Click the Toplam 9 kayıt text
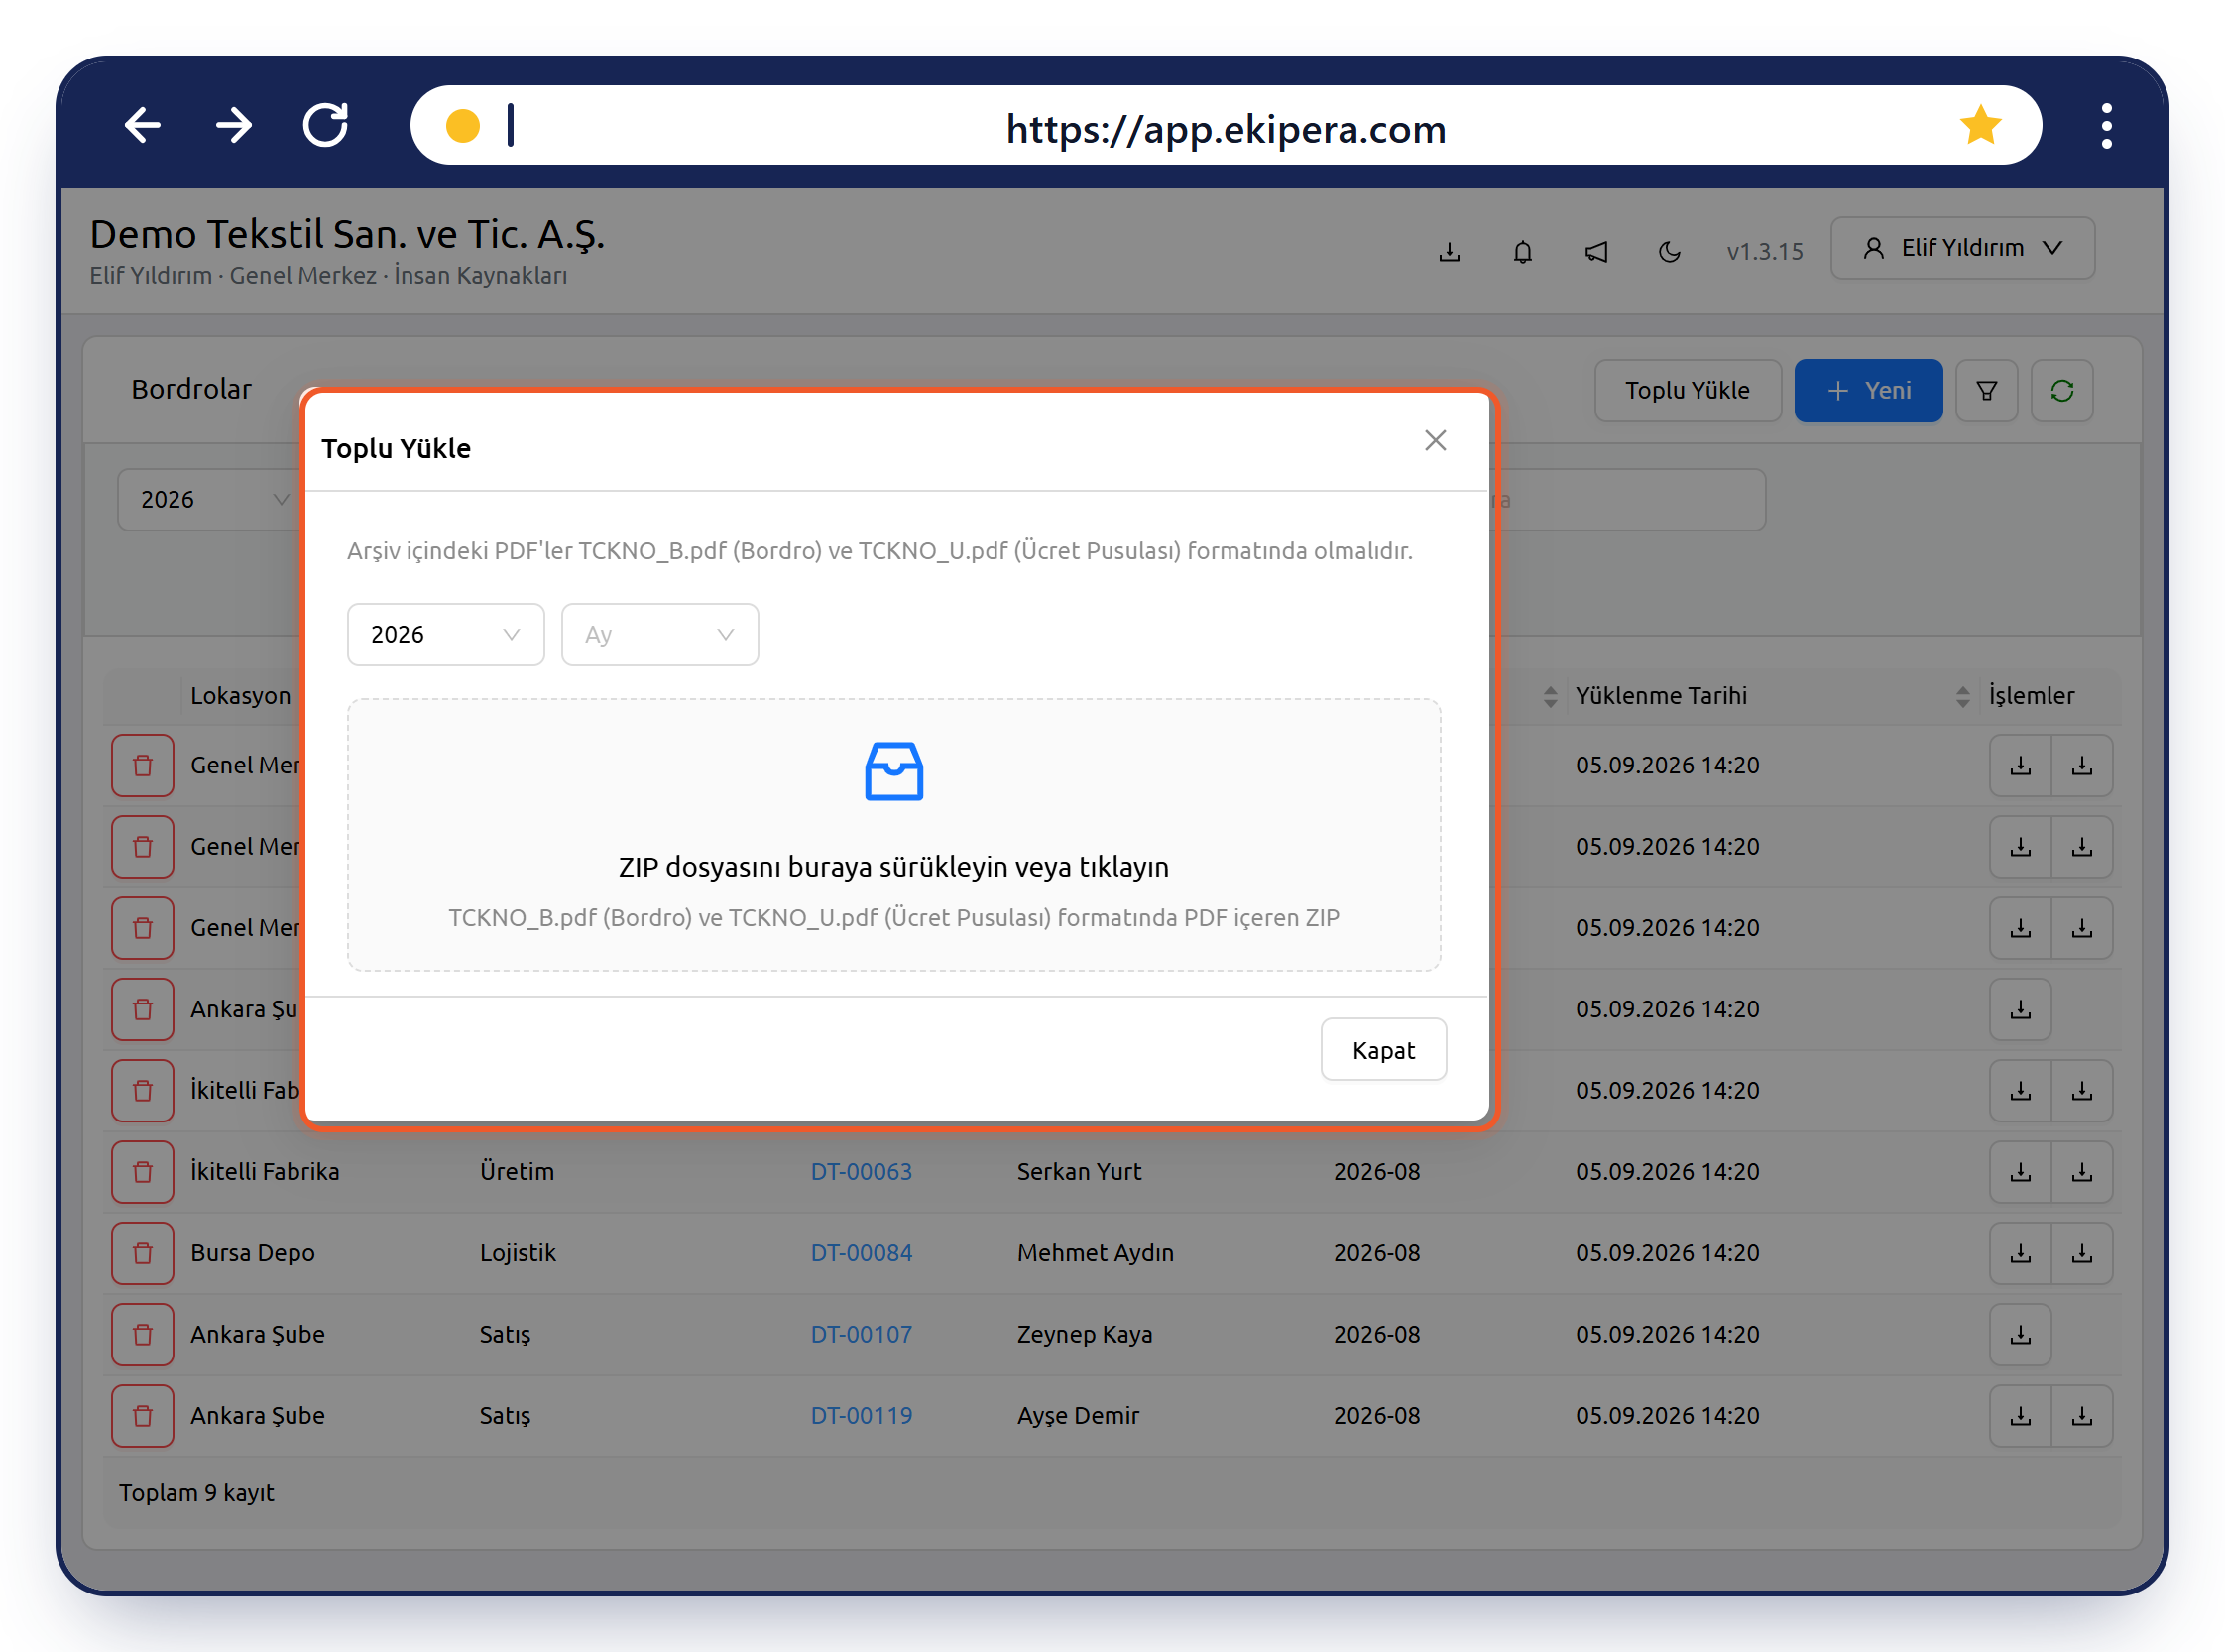This screenshot has width=2225, height=1652. pos(196,1492)
